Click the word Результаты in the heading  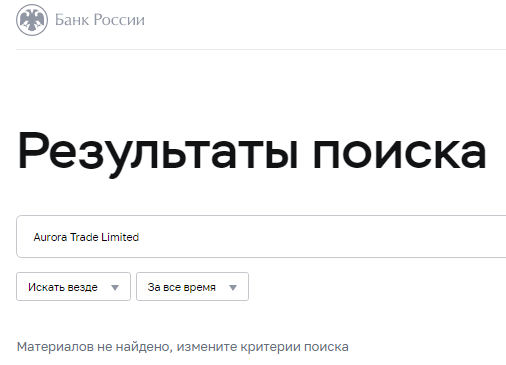coord(157,153)
